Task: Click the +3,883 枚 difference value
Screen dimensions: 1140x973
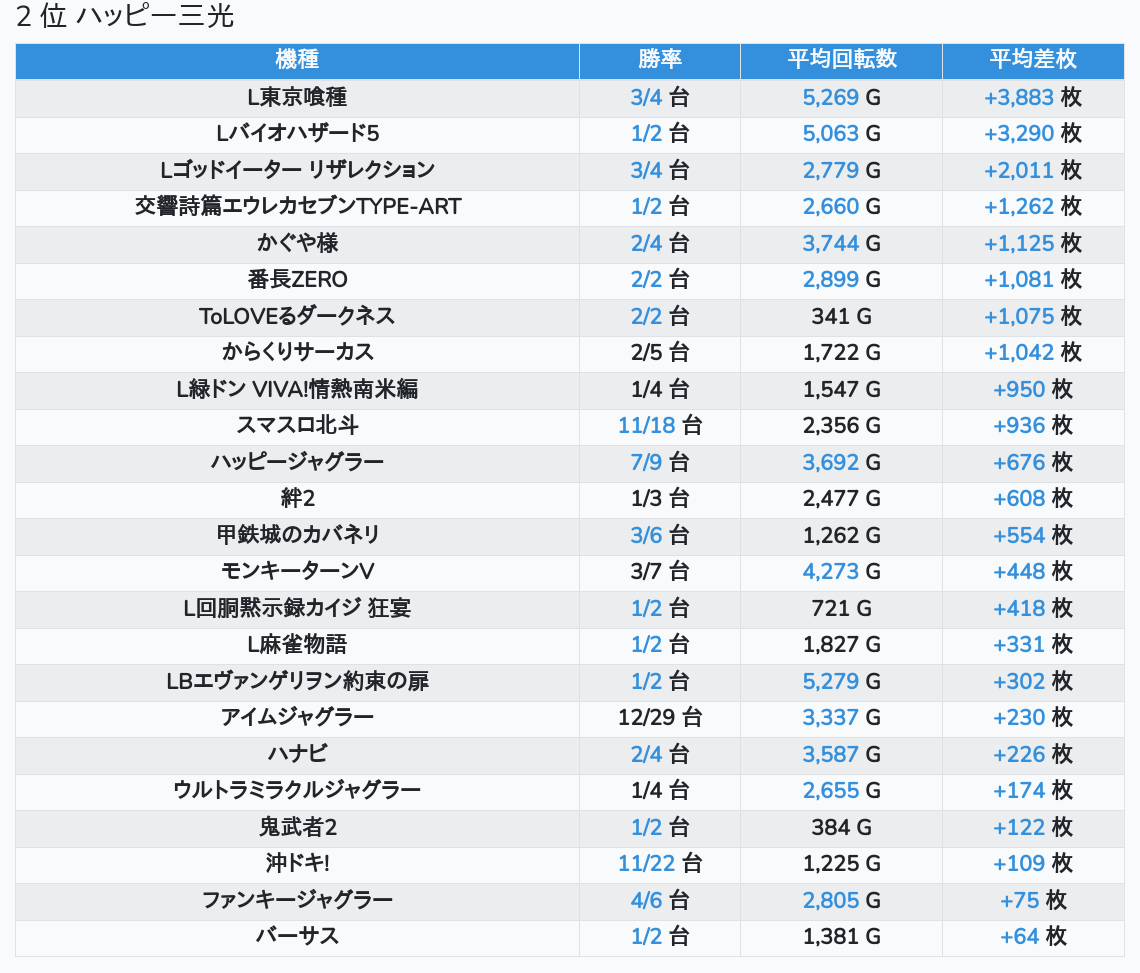Action: coord(1032,97)
